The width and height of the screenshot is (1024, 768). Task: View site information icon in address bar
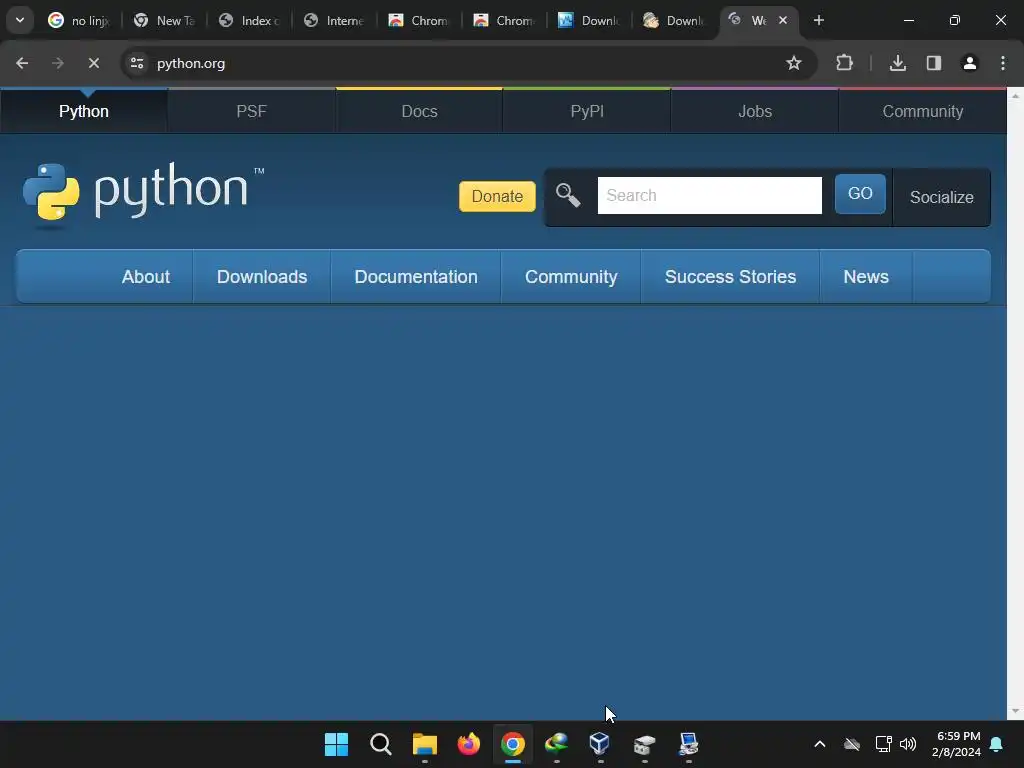pos(137,63)
